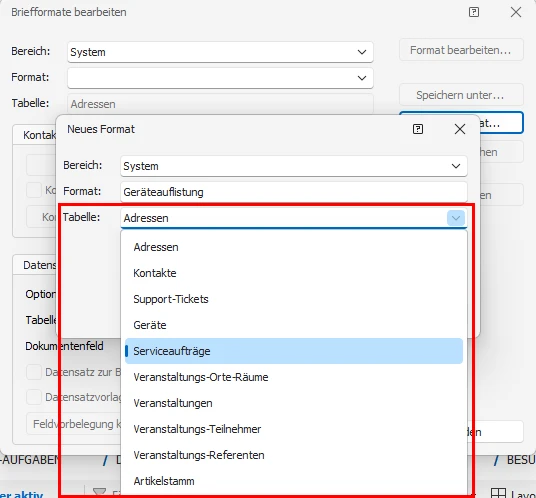Collapse the Tabelle dropdown using its arrow
Viewport: 536px width, 498px height.
tap(456, 218)
